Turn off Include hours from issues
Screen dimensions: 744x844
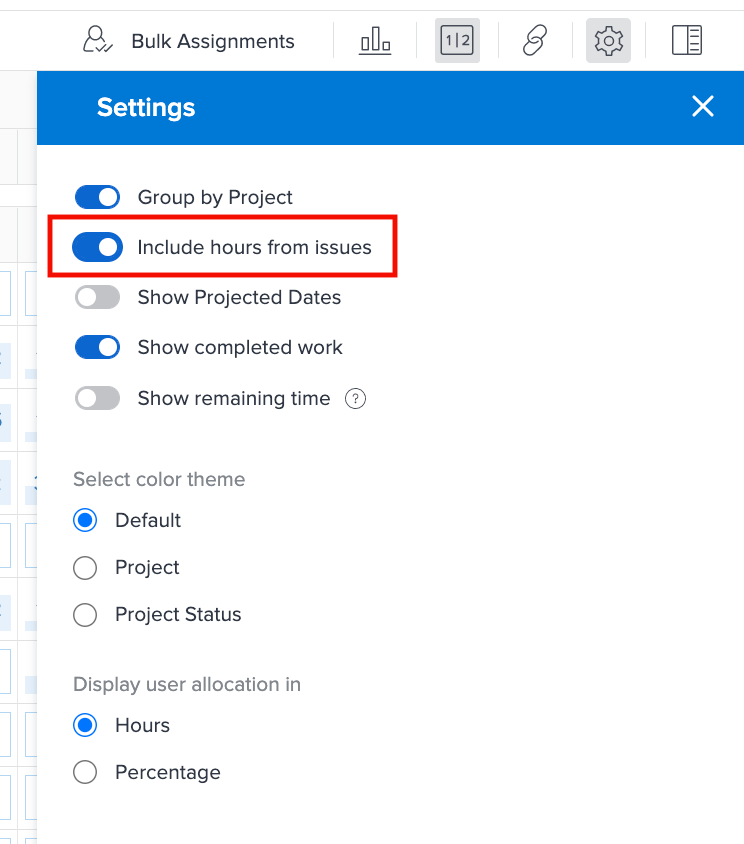[97, 247]
